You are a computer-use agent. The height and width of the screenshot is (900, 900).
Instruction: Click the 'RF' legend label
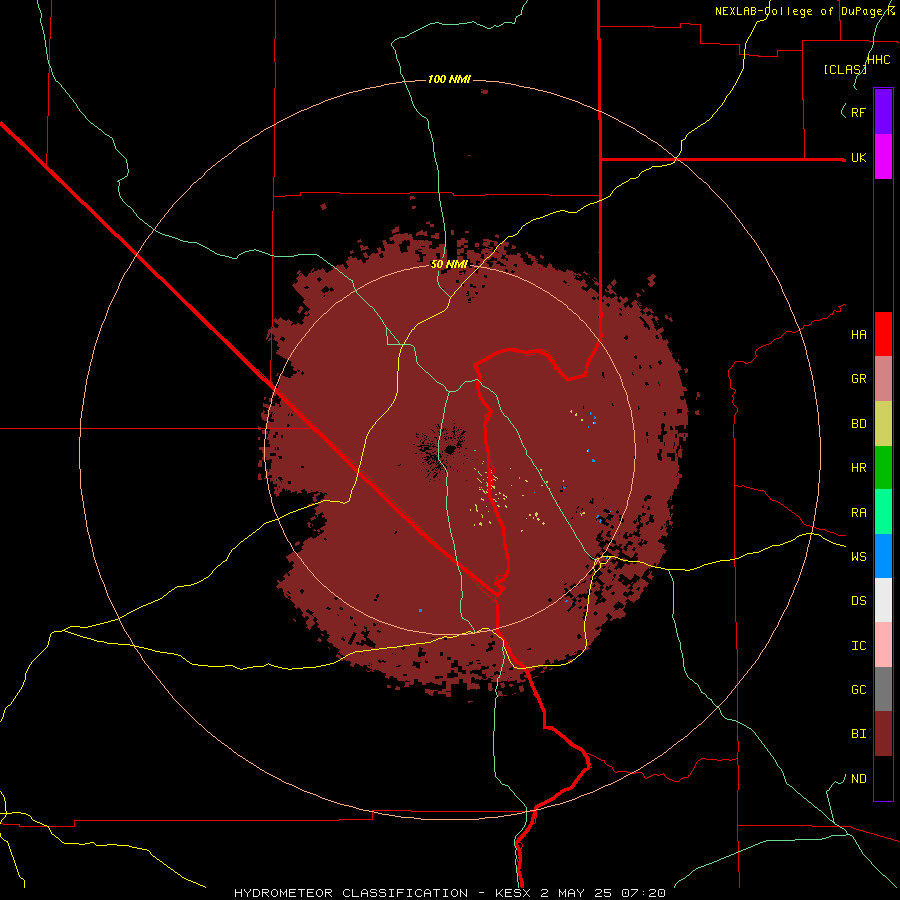[x=858, y=112]
